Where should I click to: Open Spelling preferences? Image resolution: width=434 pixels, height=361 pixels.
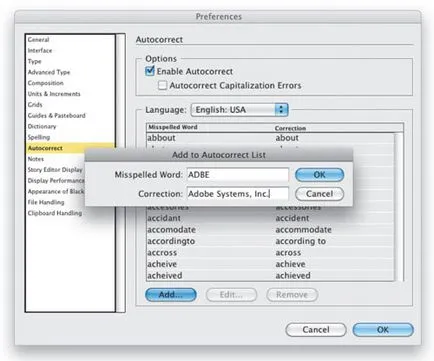click(x=70, y=137)
